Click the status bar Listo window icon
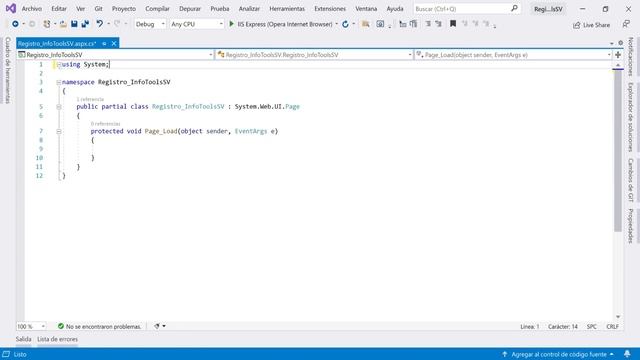640x360 pixels. pos(6,354)
